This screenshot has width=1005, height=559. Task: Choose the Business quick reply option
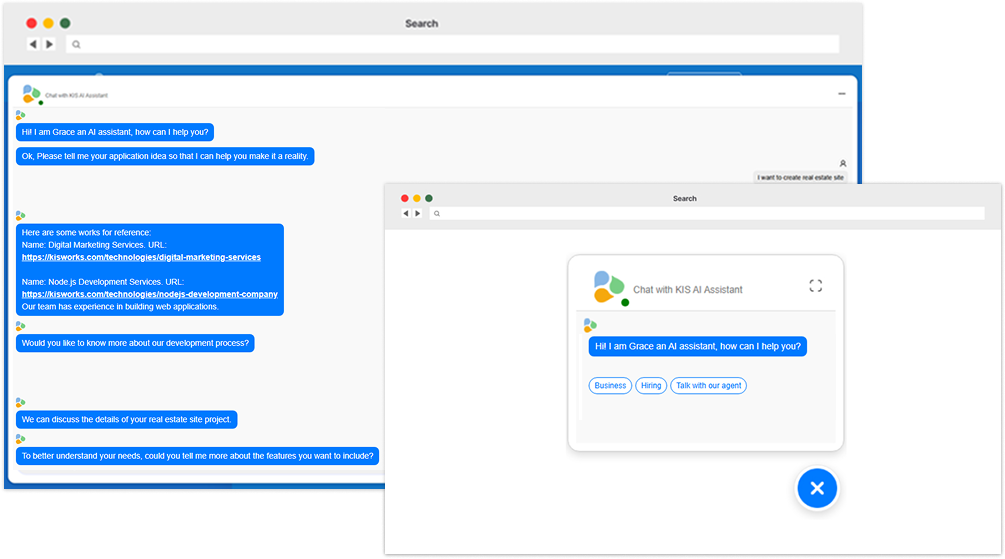tap(610, 385)
